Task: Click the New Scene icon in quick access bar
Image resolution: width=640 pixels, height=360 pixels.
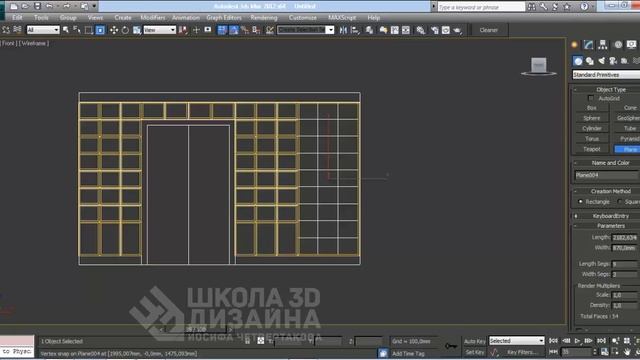Action: click(x=14, y=6)
